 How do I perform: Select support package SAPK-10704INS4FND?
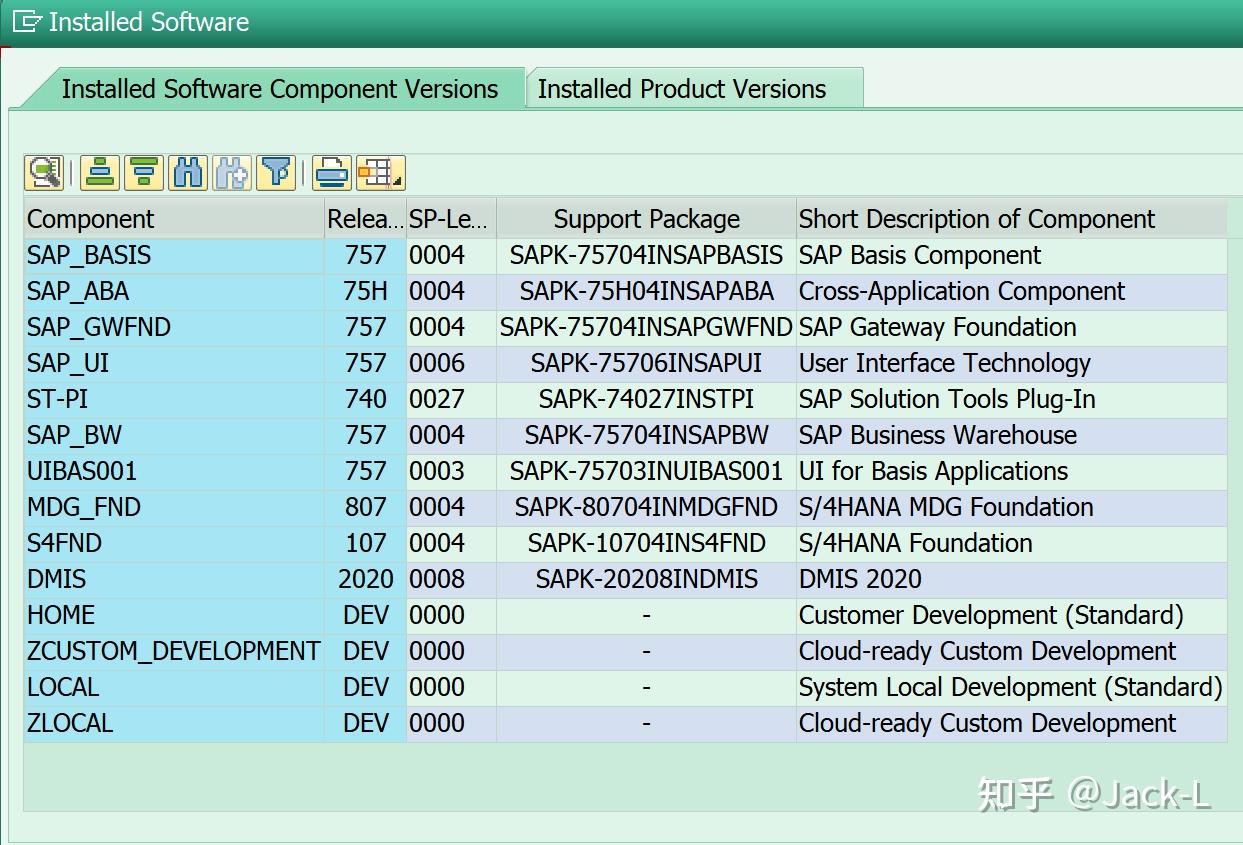646,543
